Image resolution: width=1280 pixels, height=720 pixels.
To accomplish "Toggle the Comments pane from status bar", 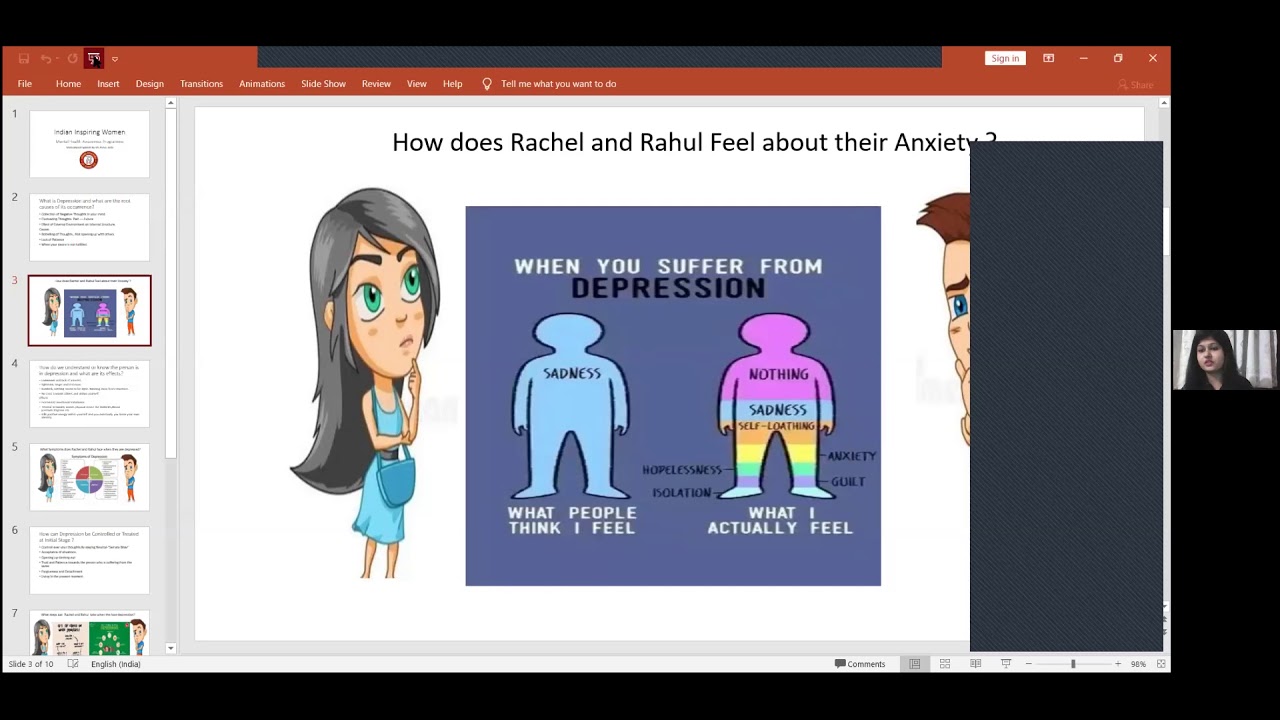I will coord(860,664).
